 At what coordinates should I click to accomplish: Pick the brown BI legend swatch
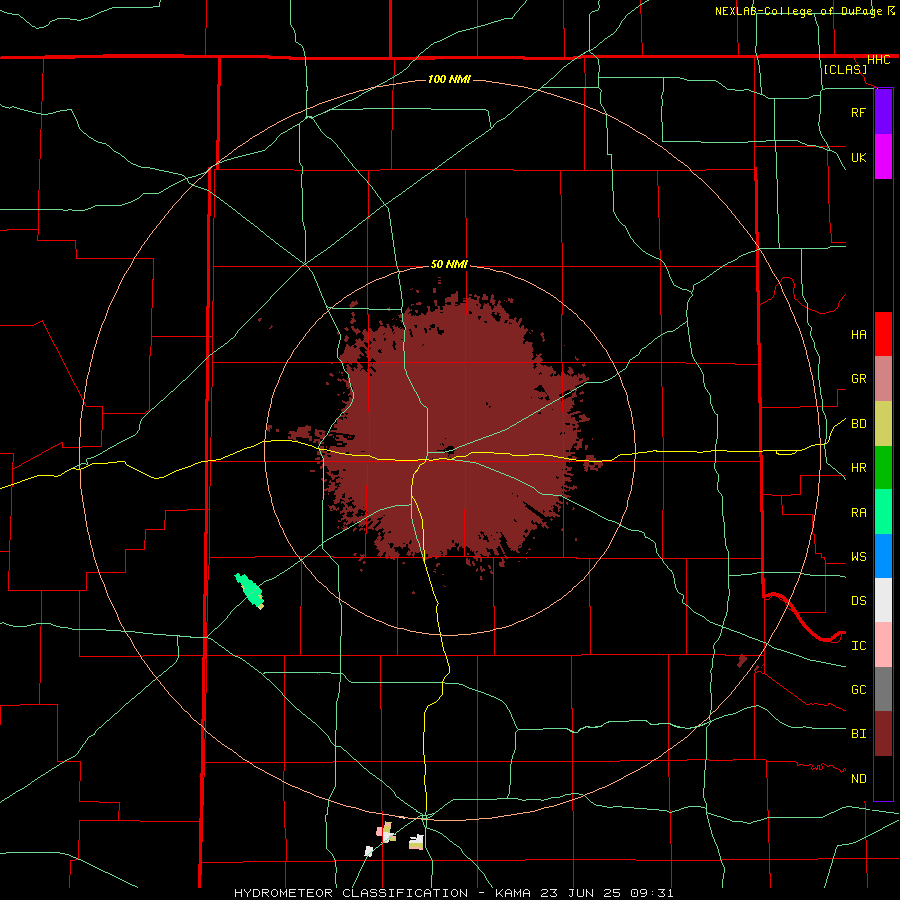[883, 734]
